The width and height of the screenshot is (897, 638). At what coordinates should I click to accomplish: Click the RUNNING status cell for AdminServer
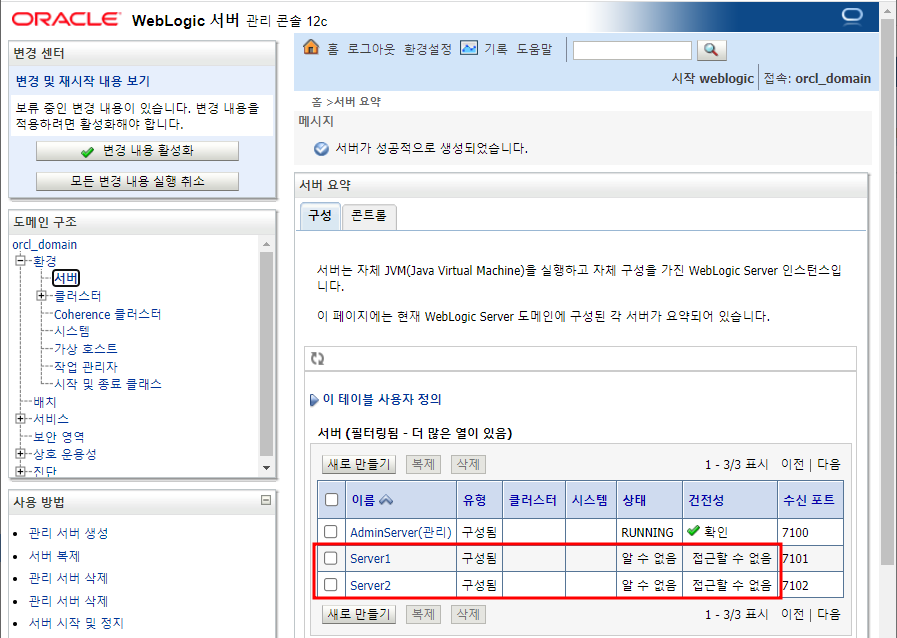tap(647, 533)
